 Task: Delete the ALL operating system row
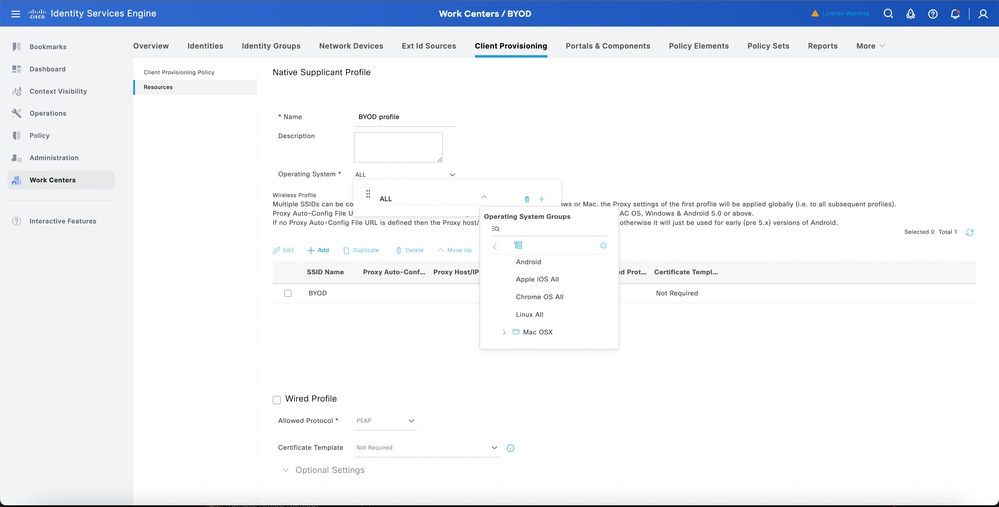click(526, 199)
